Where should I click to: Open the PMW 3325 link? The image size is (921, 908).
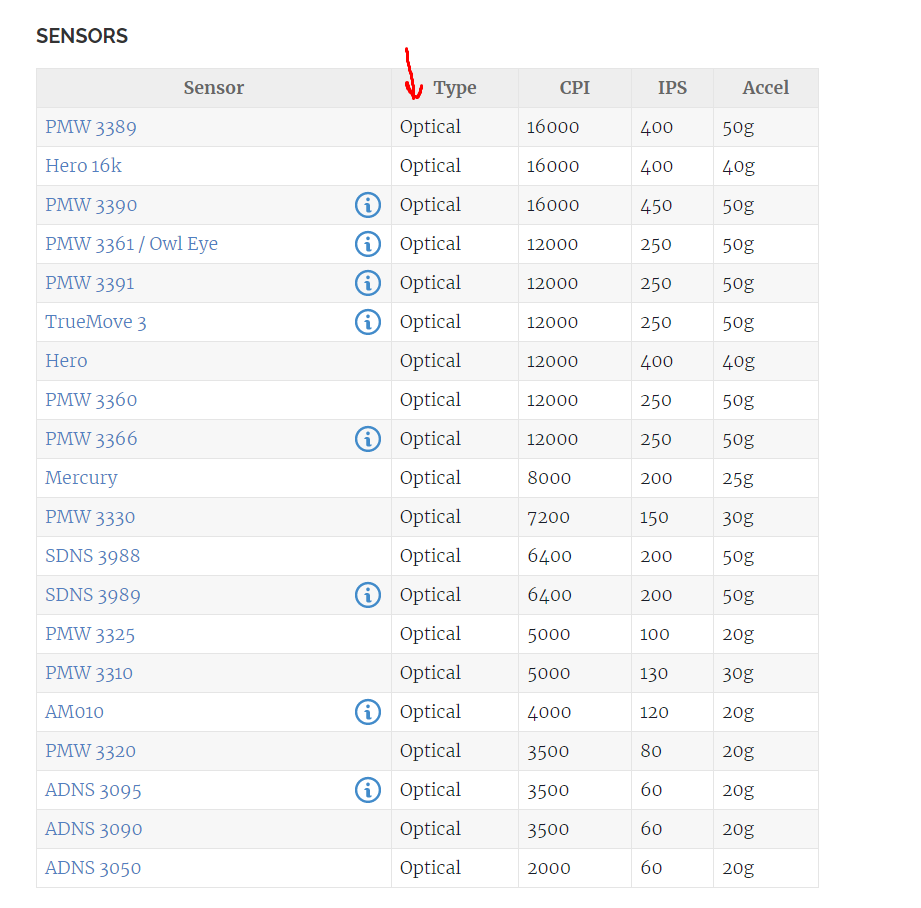[x=90, y=634]
